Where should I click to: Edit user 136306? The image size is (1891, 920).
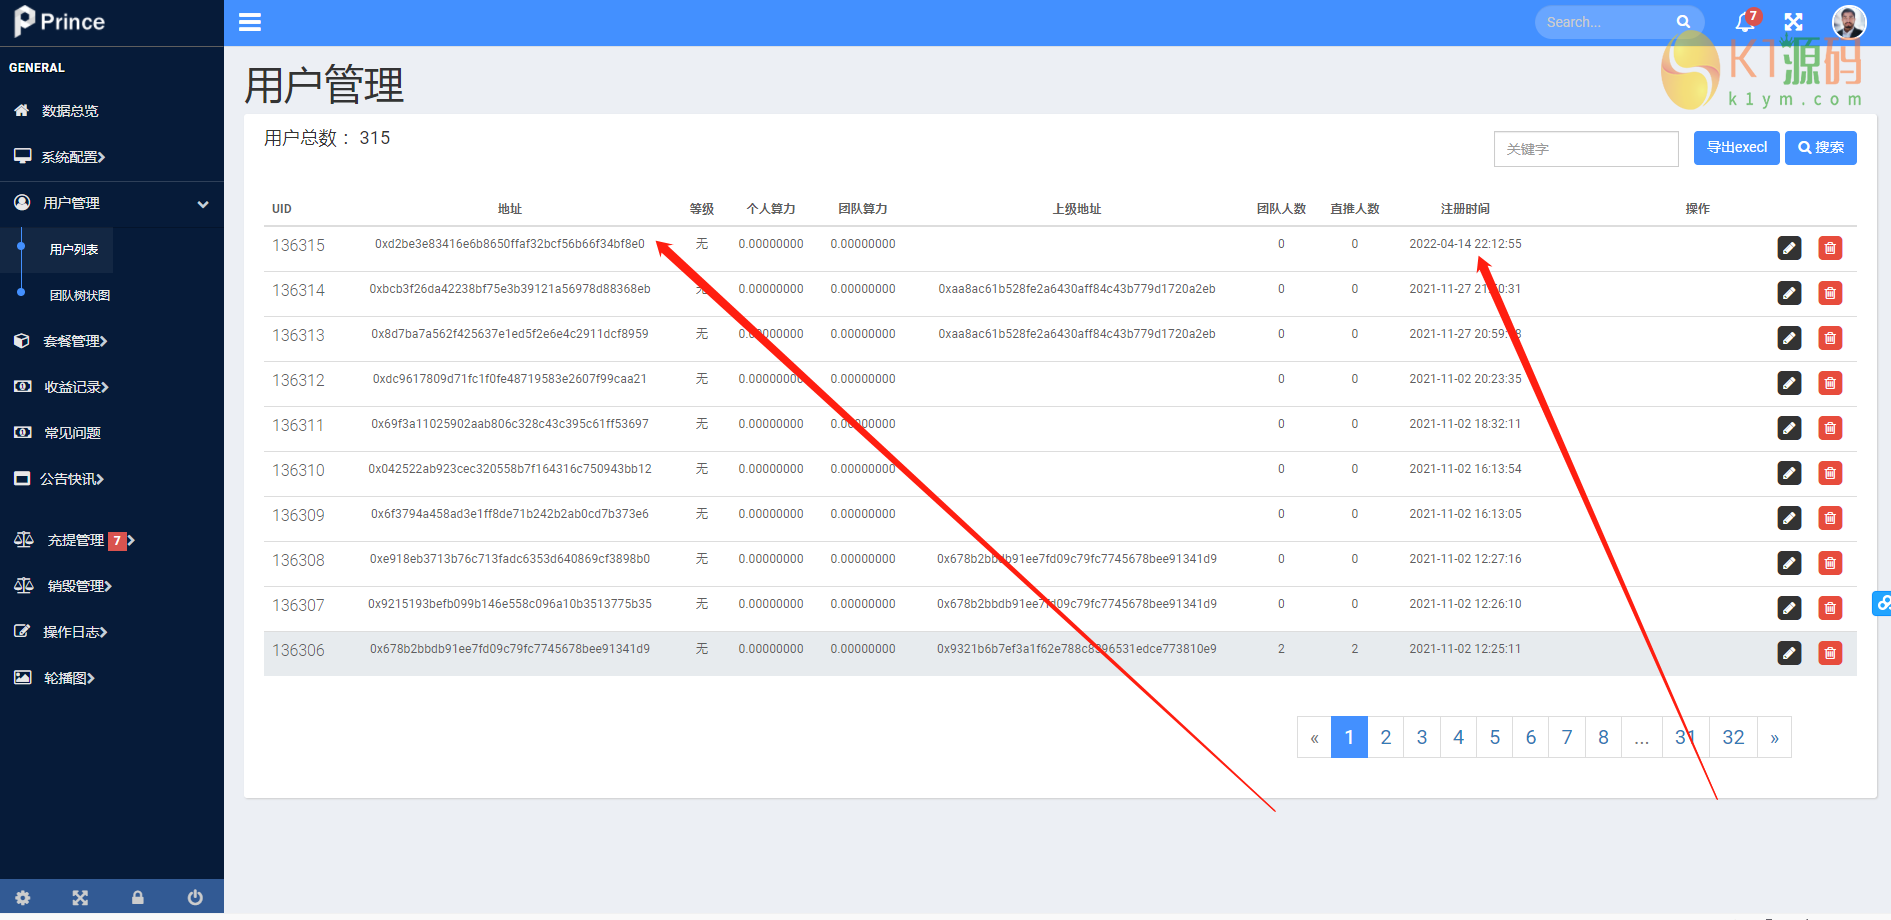[x=1789, y=653]
